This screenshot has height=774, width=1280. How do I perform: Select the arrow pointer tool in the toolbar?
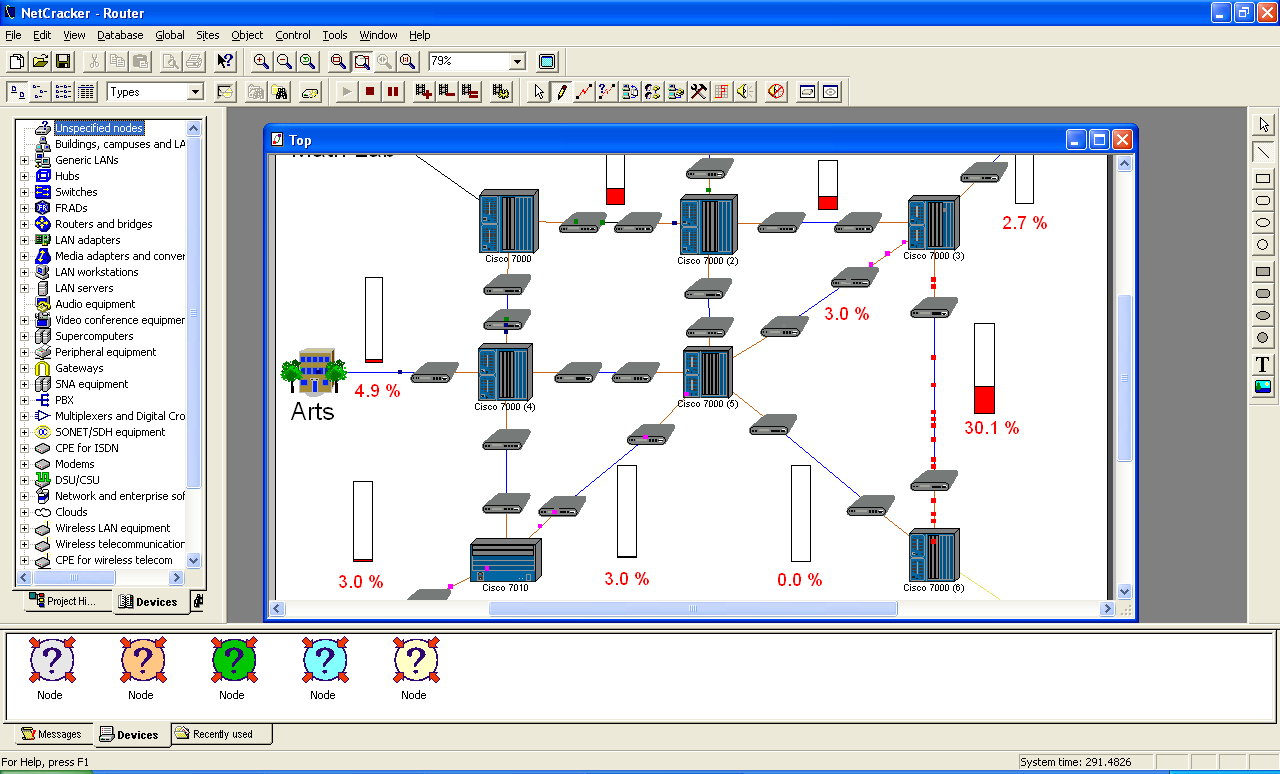click(539, 92)
